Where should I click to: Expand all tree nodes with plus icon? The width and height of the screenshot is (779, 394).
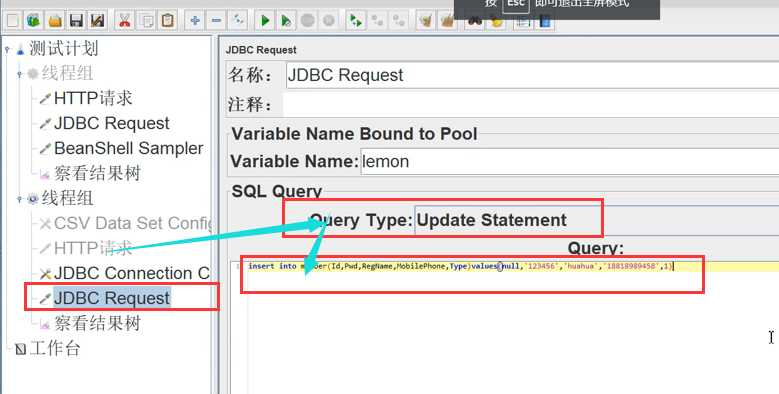pos(195,20)
